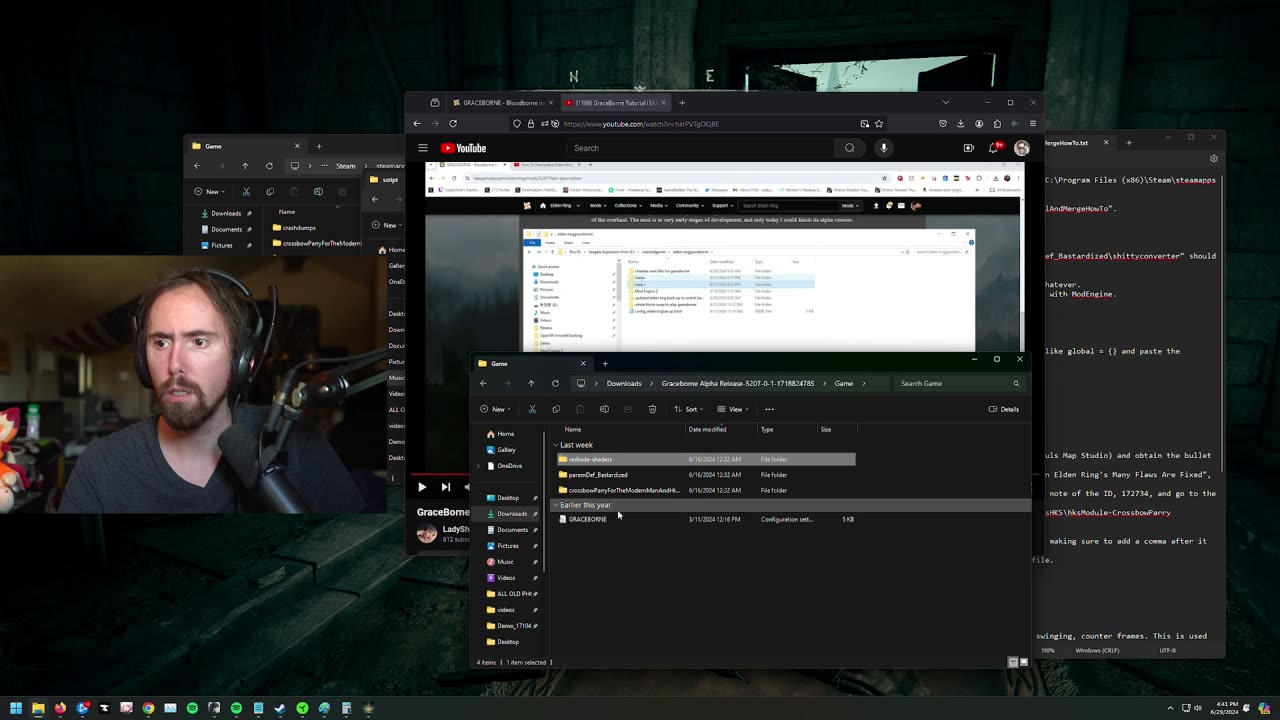The height and width of the screenshot is (720, 1280).
Task: Sort by the Type column header
Action: (767, 429)
